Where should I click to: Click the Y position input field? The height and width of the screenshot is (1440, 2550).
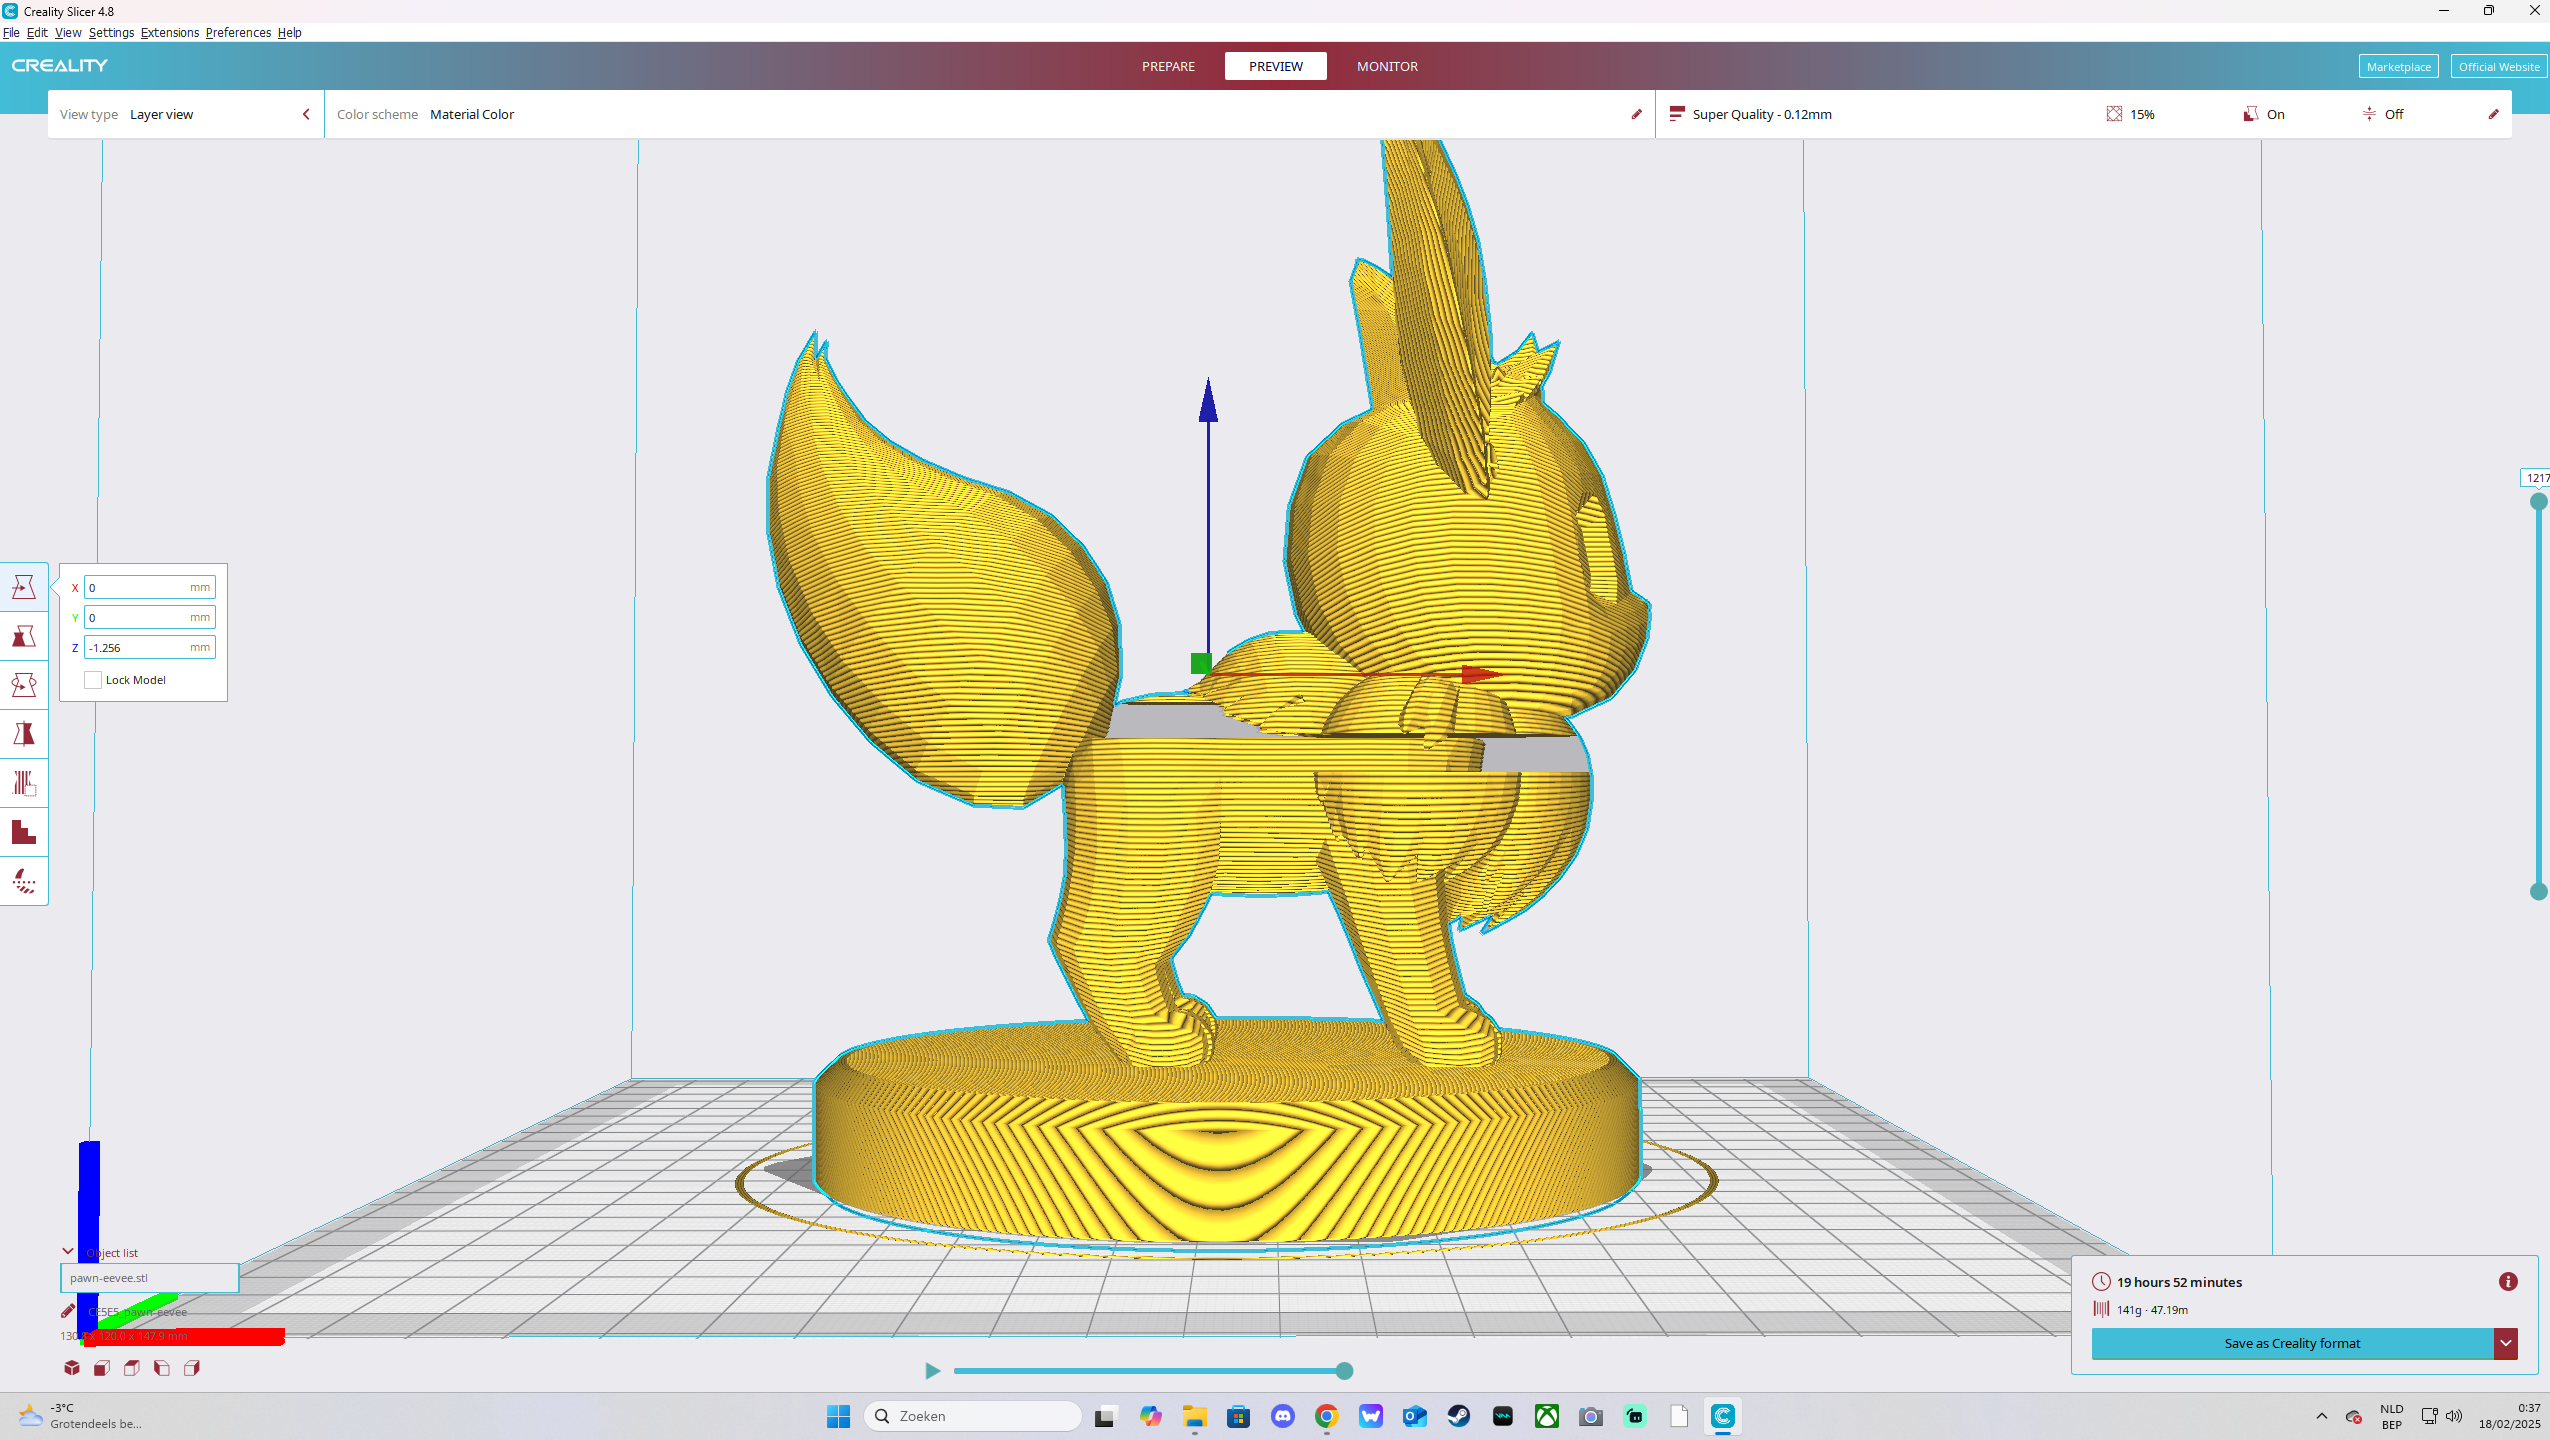click(150, 618)
